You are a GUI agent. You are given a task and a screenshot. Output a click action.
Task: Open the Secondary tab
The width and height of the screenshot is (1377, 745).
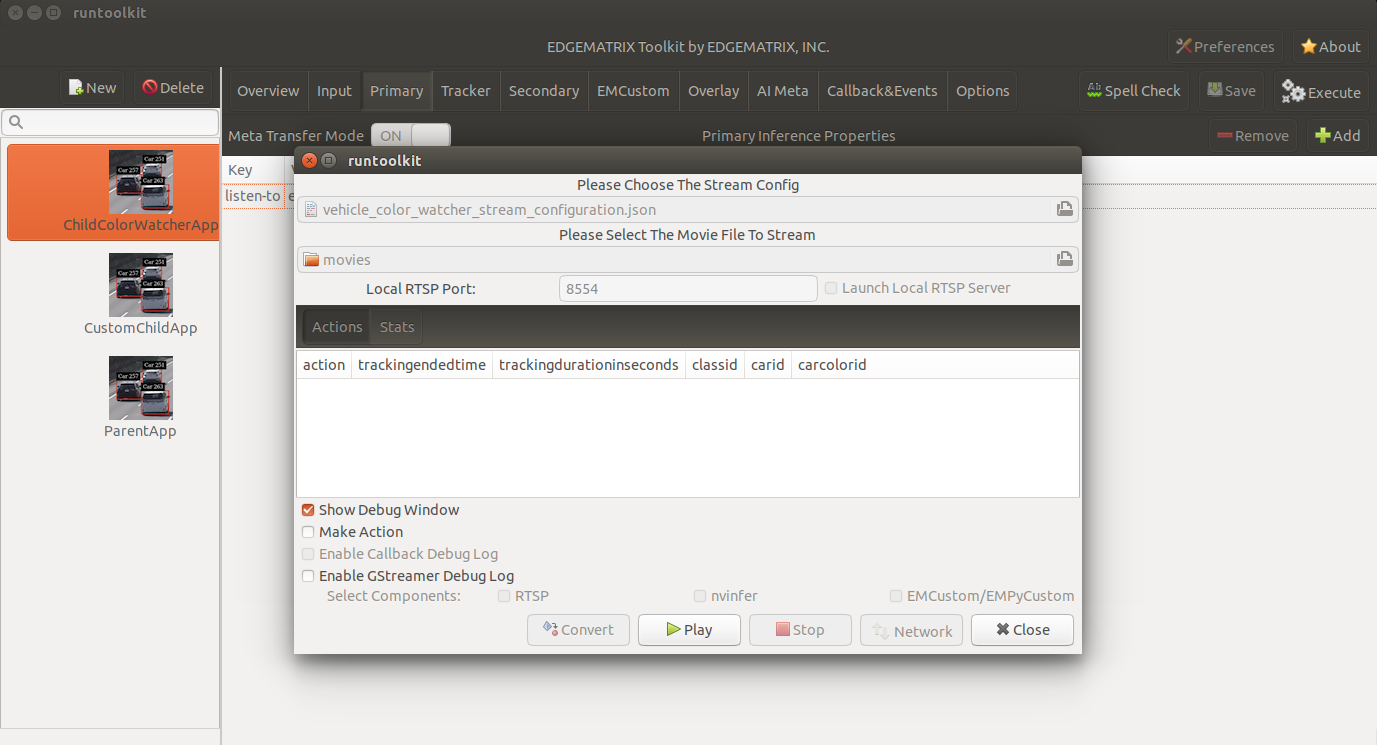pos(544,91)
